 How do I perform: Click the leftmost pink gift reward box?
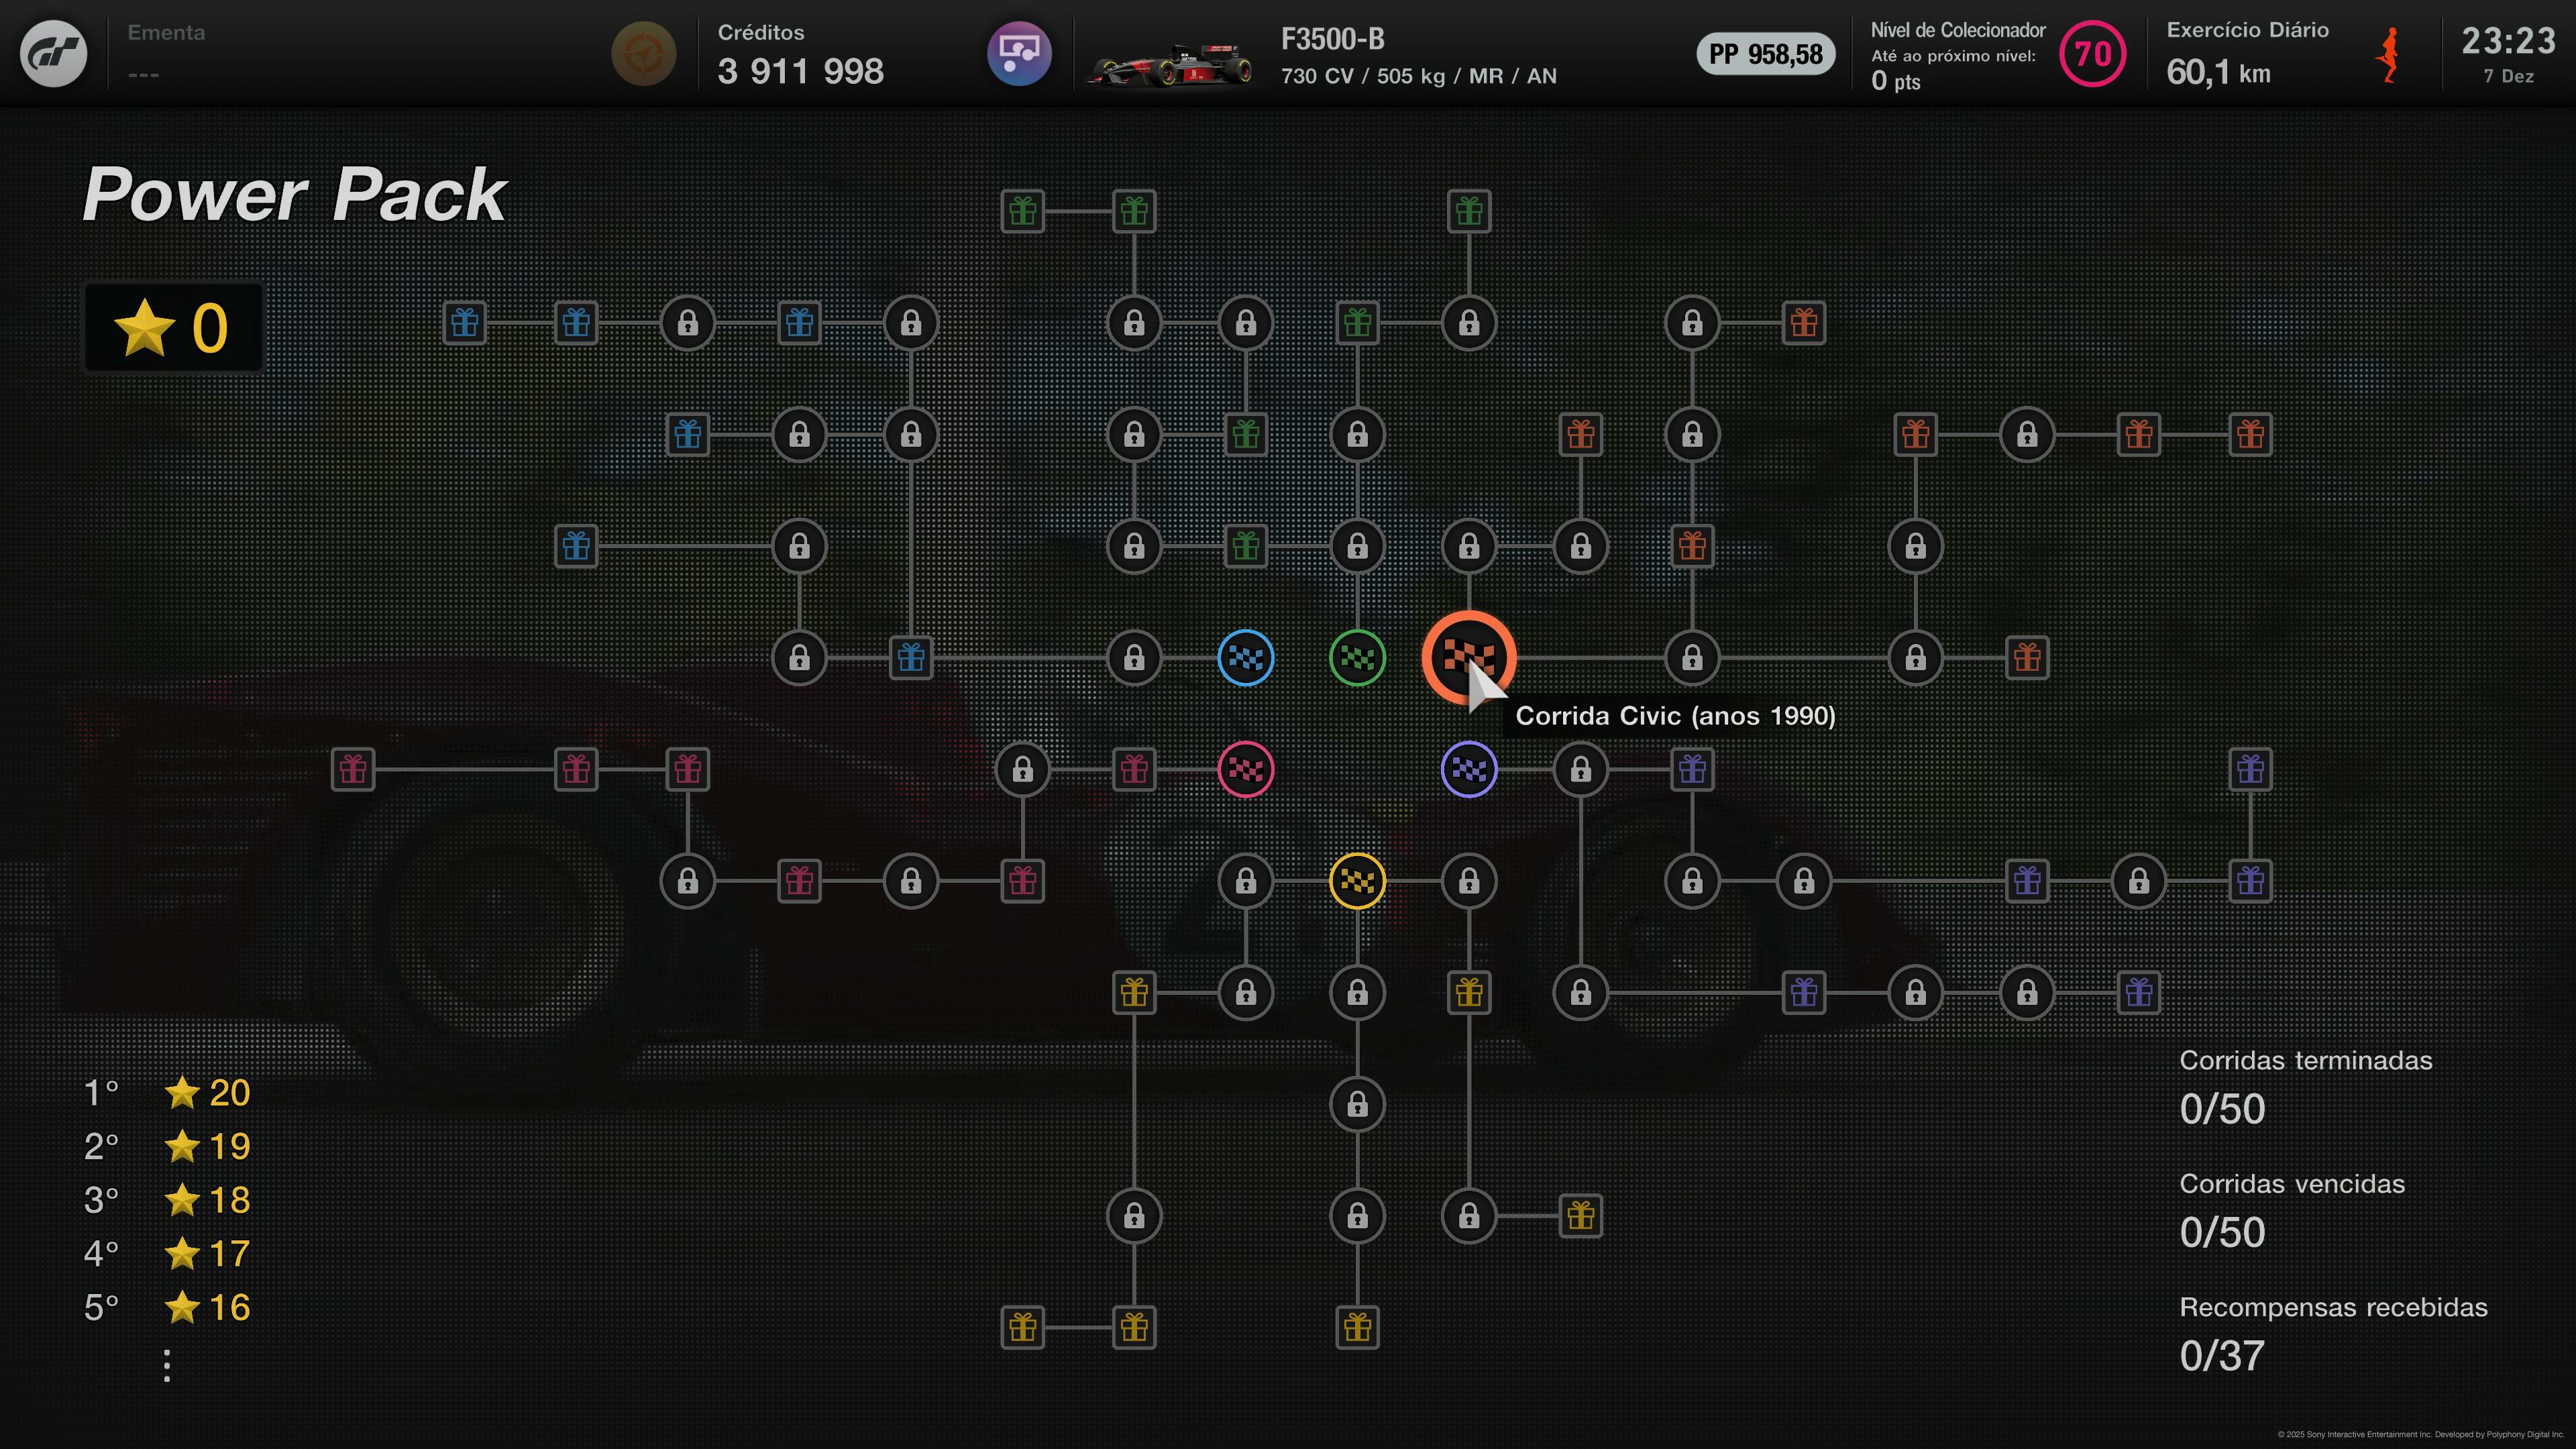coord(353,769)
